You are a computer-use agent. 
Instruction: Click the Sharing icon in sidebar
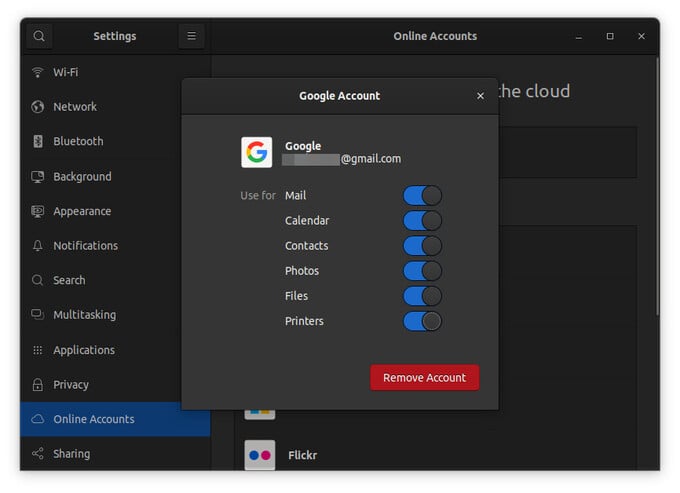pyautogui.click(x=38, y=454)
